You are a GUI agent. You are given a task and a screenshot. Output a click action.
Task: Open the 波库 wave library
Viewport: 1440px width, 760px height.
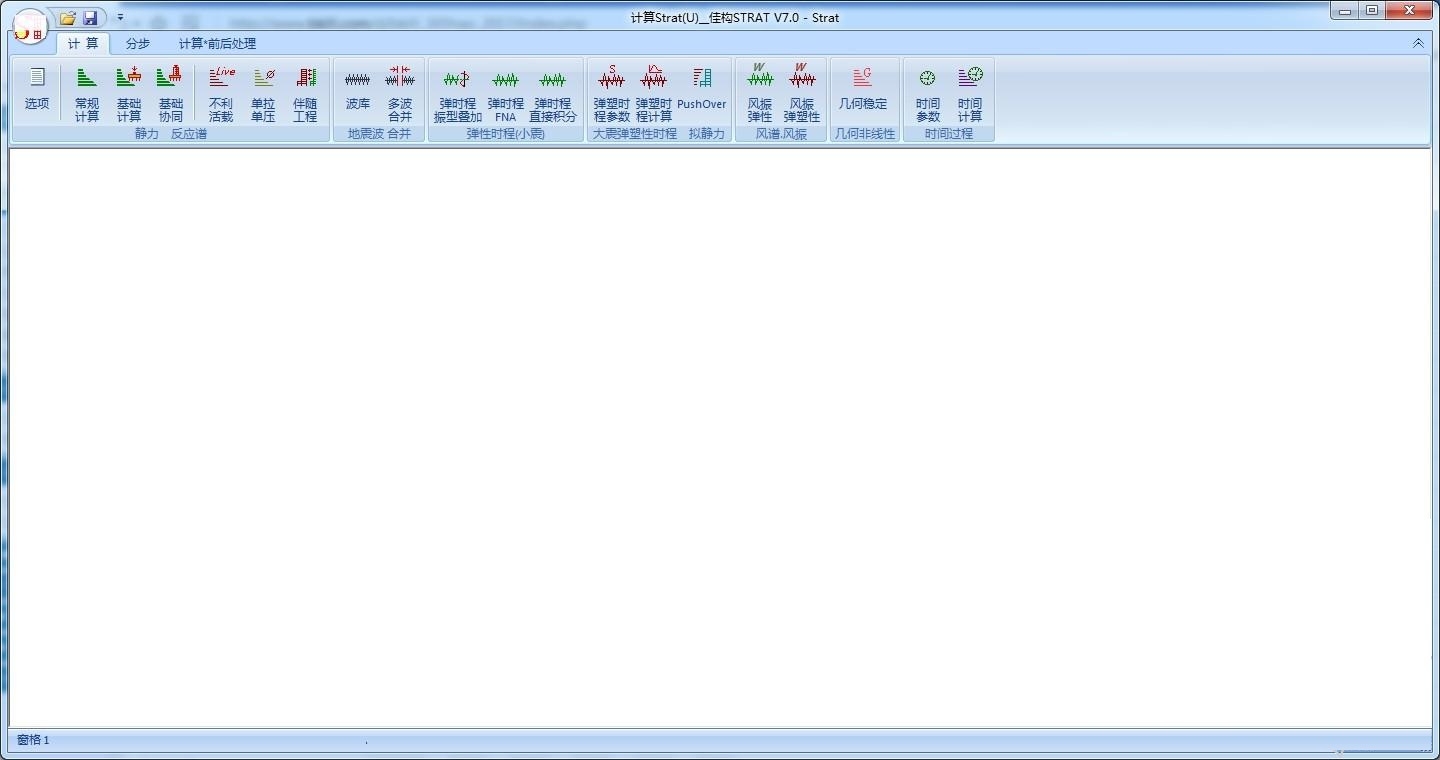(358, 92)
